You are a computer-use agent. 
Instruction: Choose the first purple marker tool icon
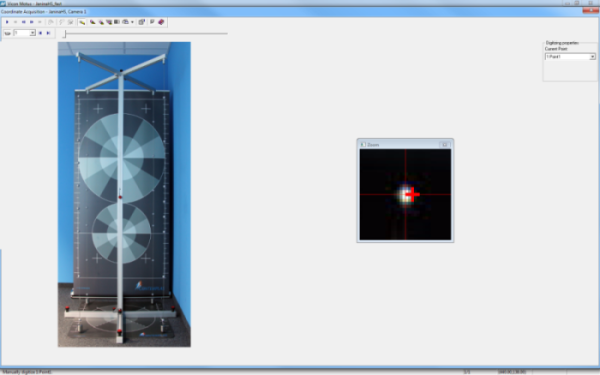(x=93, y=22)
